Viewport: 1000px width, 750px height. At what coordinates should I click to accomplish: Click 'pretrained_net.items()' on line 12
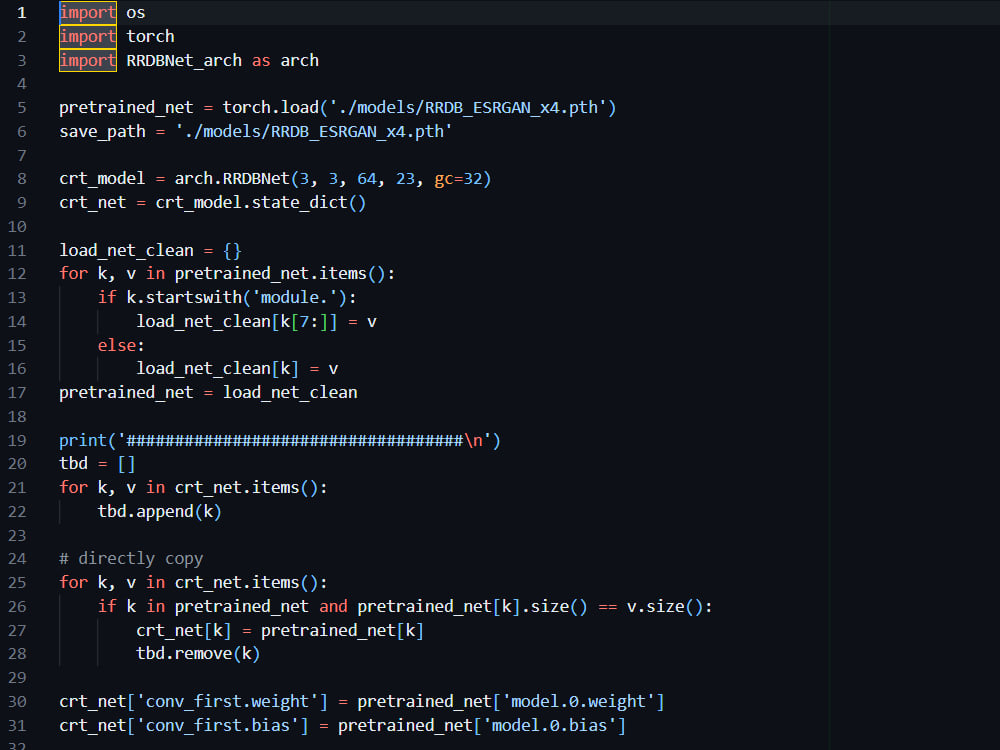[280, 274]
